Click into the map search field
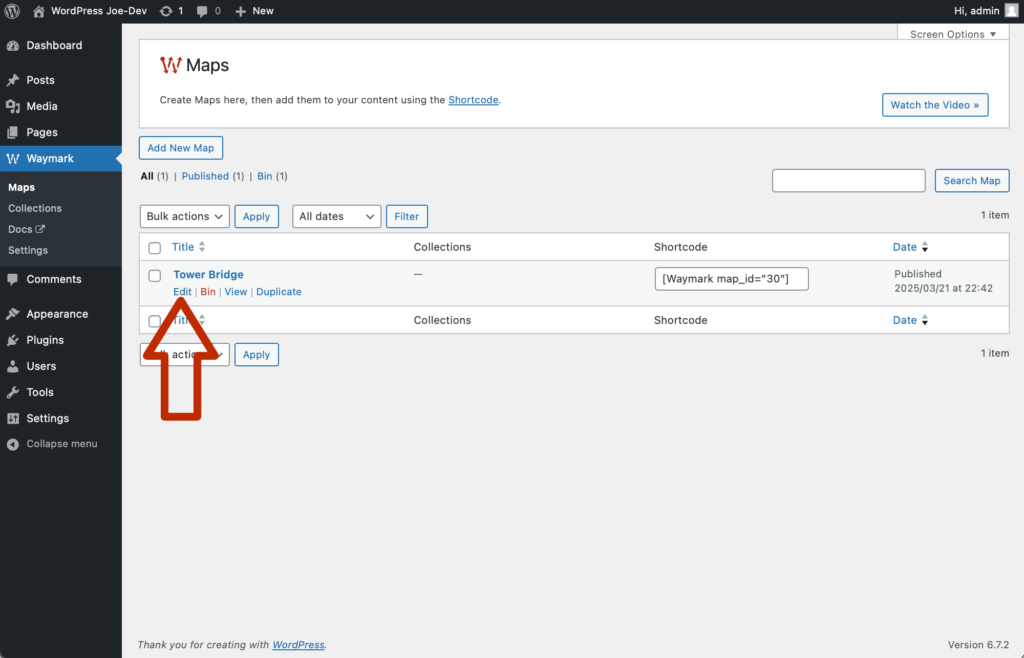This screenshot has height=658, width=1024. [x=848, y=181]
